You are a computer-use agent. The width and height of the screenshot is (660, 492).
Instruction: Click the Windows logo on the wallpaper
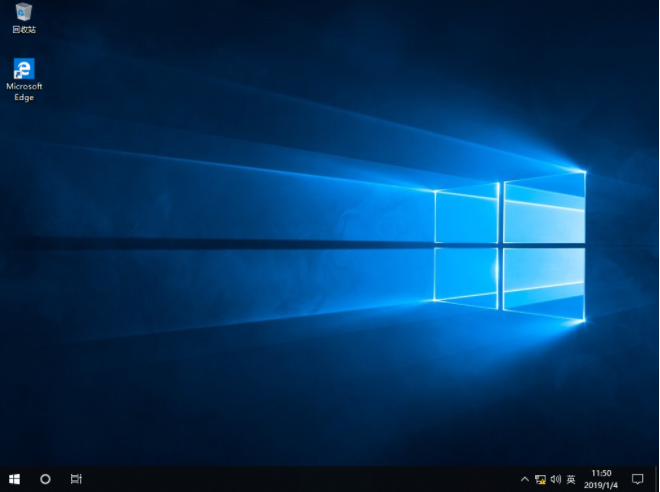click(x=510, y=245)
